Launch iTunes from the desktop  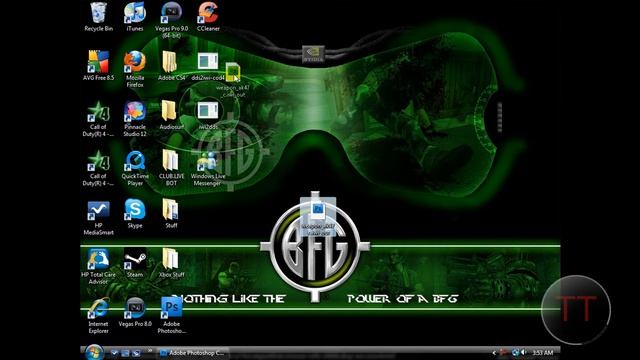click(x=135, y=17)
